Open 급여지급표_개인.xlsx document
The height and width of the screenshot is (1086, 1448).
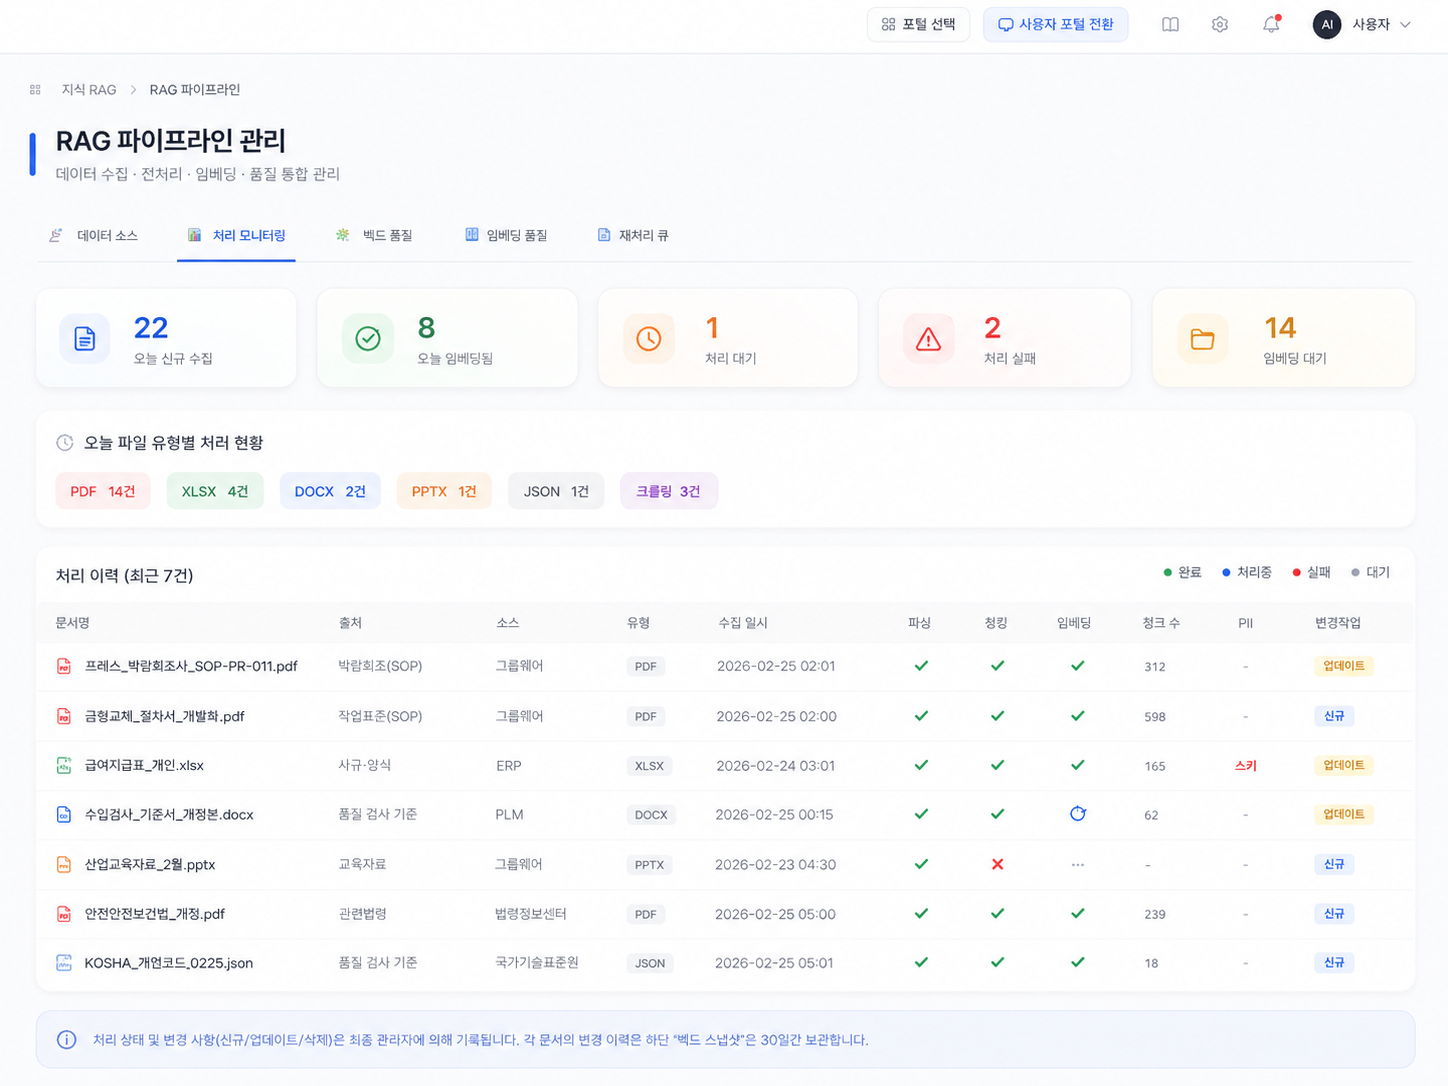tap(144, 765)
